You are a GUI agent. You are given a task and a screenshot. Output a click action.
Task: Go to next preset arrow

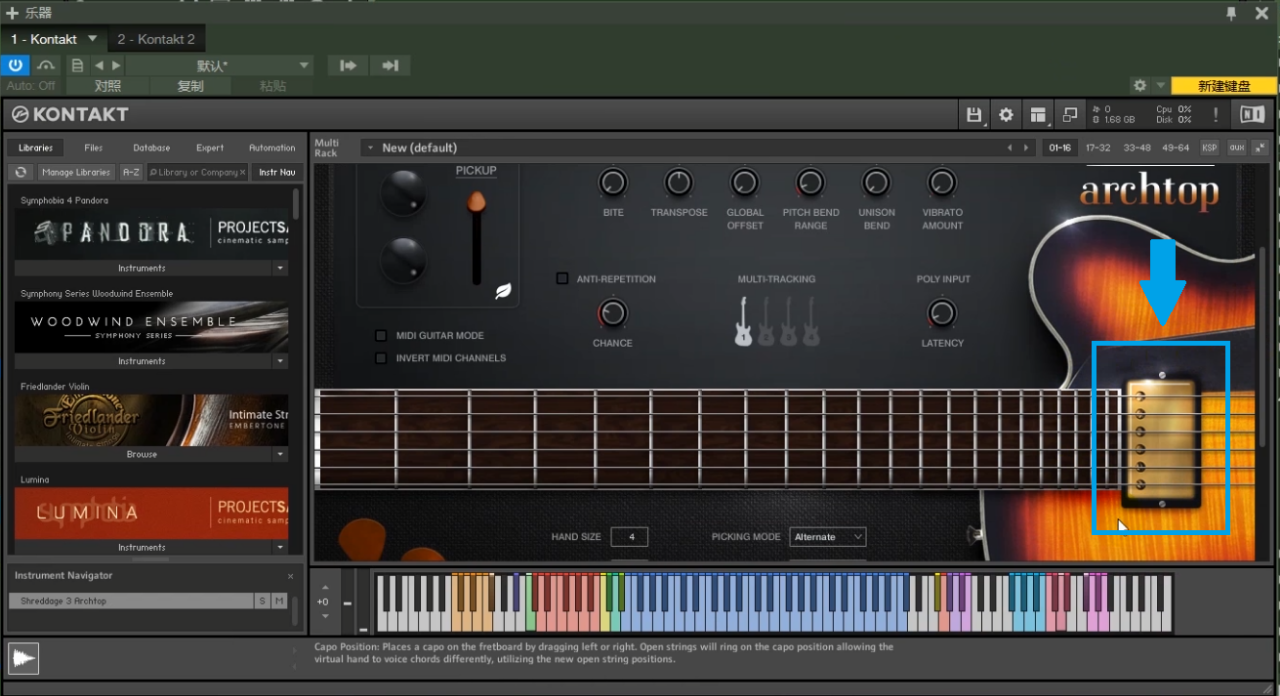117,66
